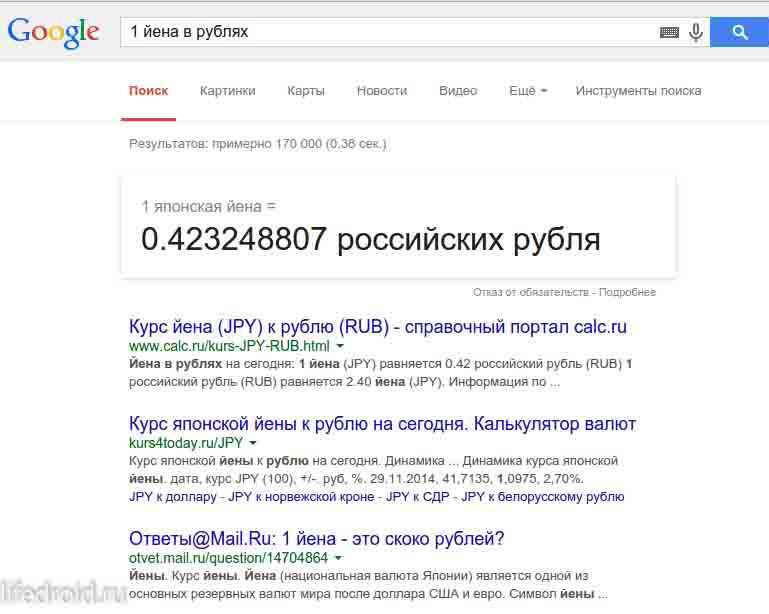Switch to the Картинки tab
The width and height of the screenshot is (769, 614).
tap(228, 91)
